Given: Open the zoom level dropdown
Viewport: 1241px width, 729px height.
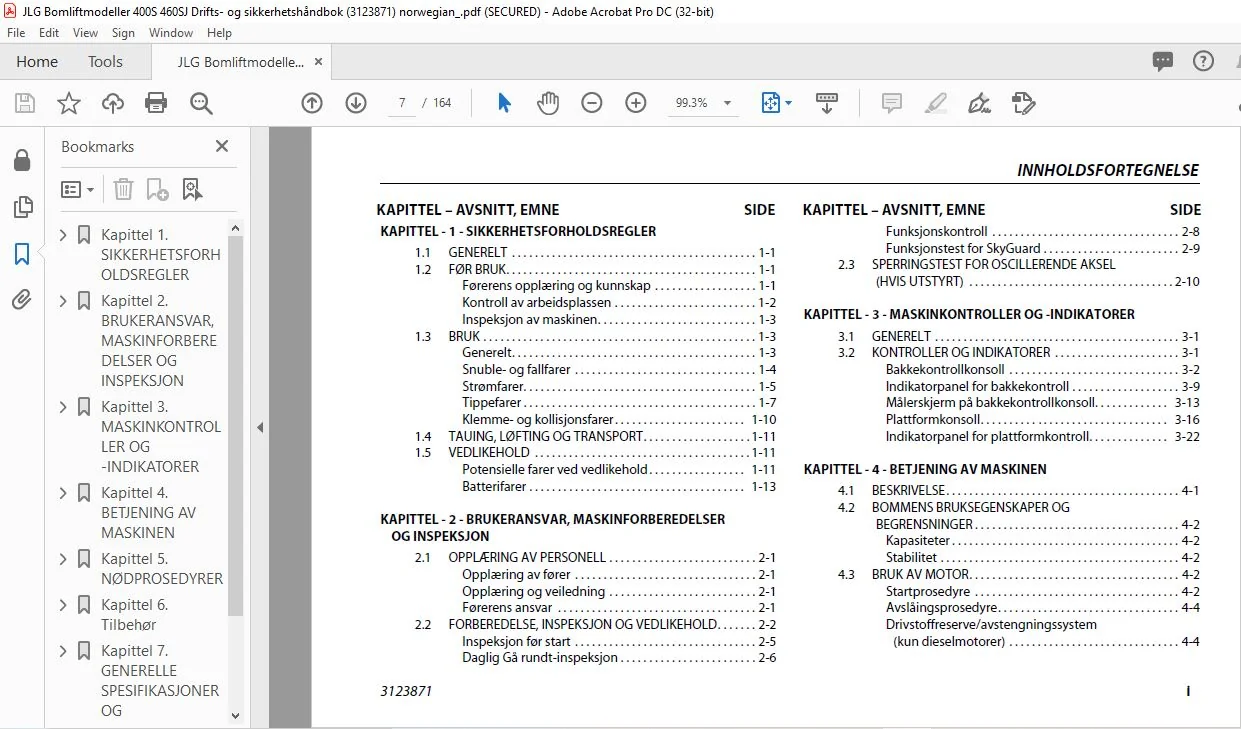Looking at the screenshot, I should click(x=727, y=103).
